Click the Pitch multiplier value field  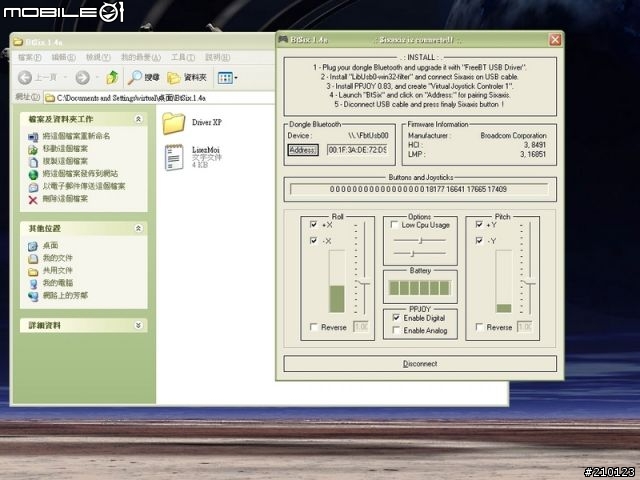pos(525,327)
